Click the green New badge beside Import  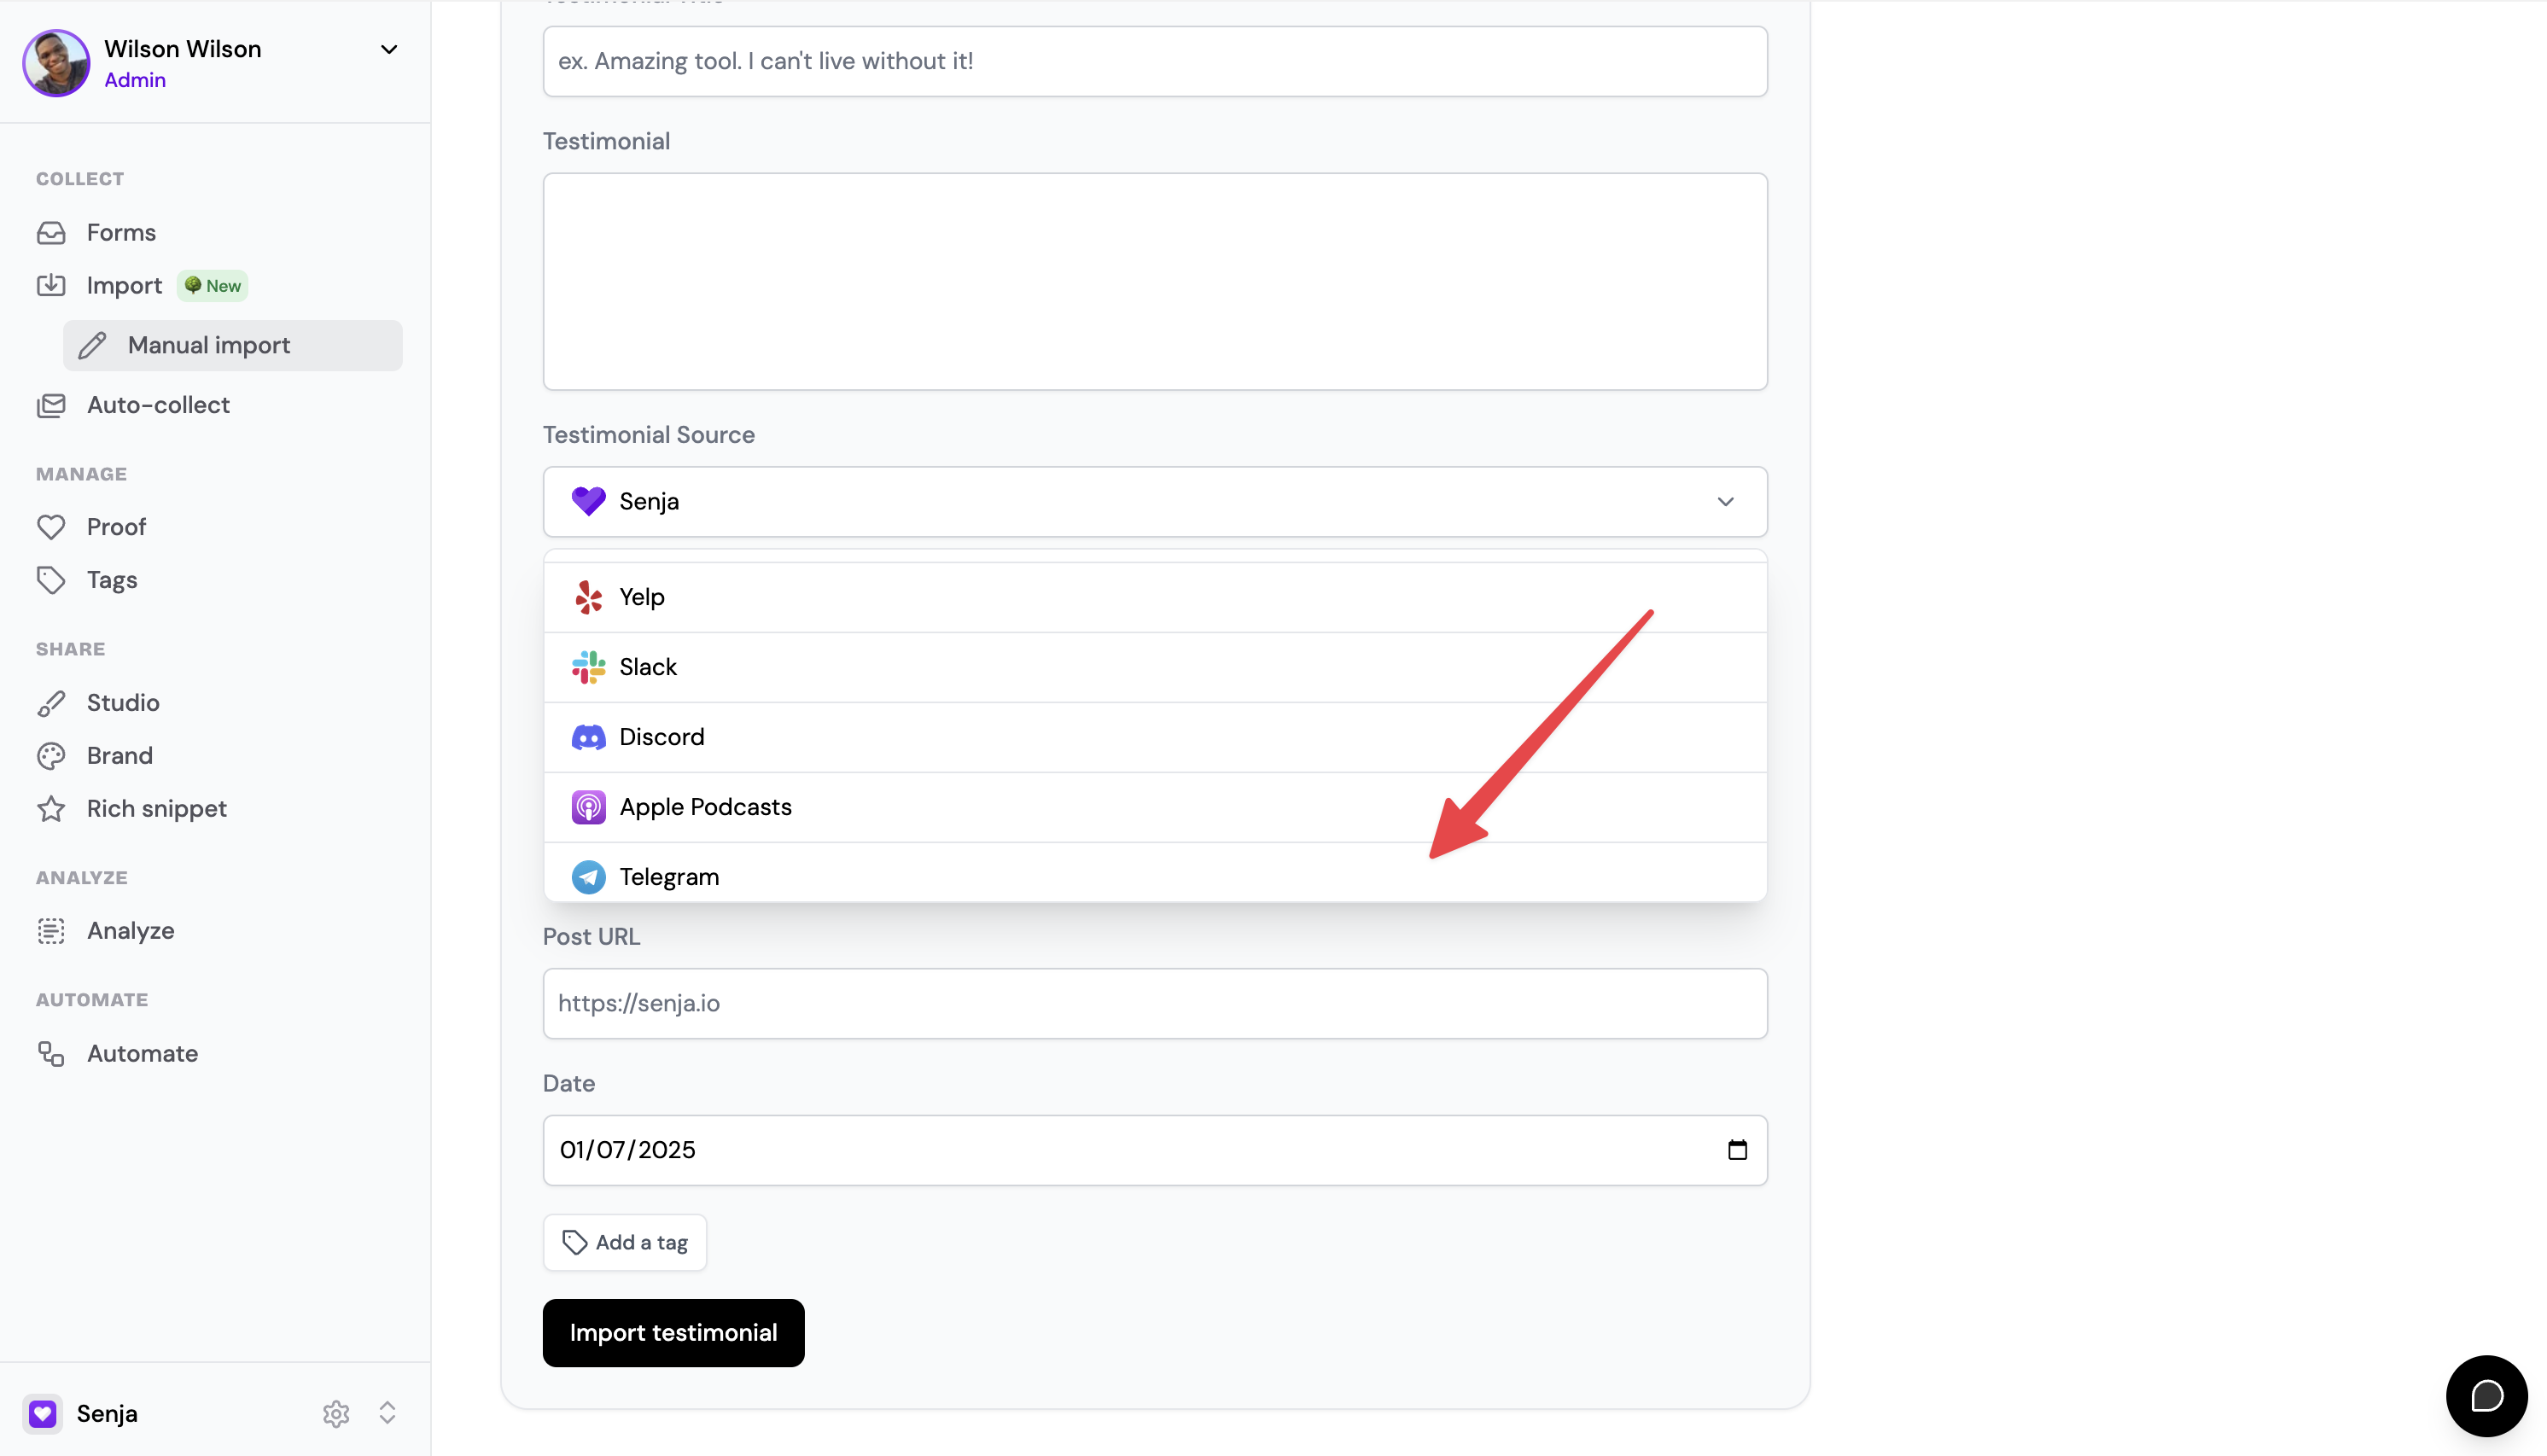tap(213, 286)
